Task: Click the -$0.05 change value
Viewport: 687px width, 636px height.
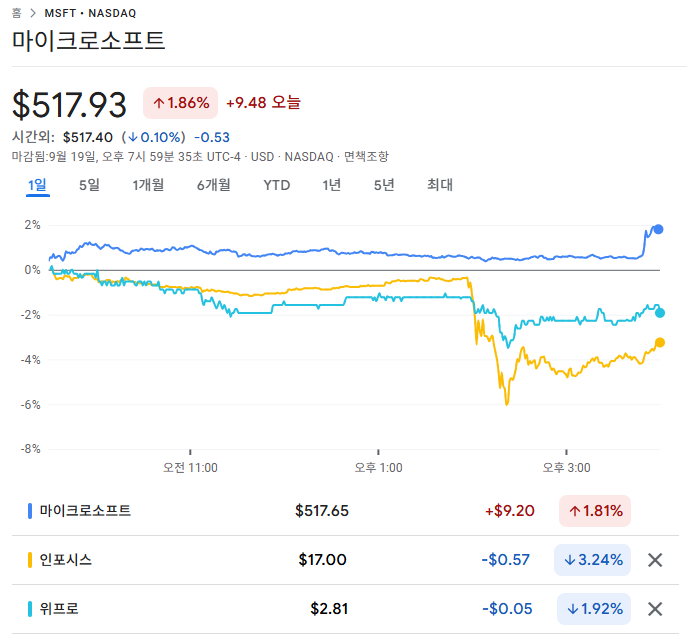Action: 507,609
